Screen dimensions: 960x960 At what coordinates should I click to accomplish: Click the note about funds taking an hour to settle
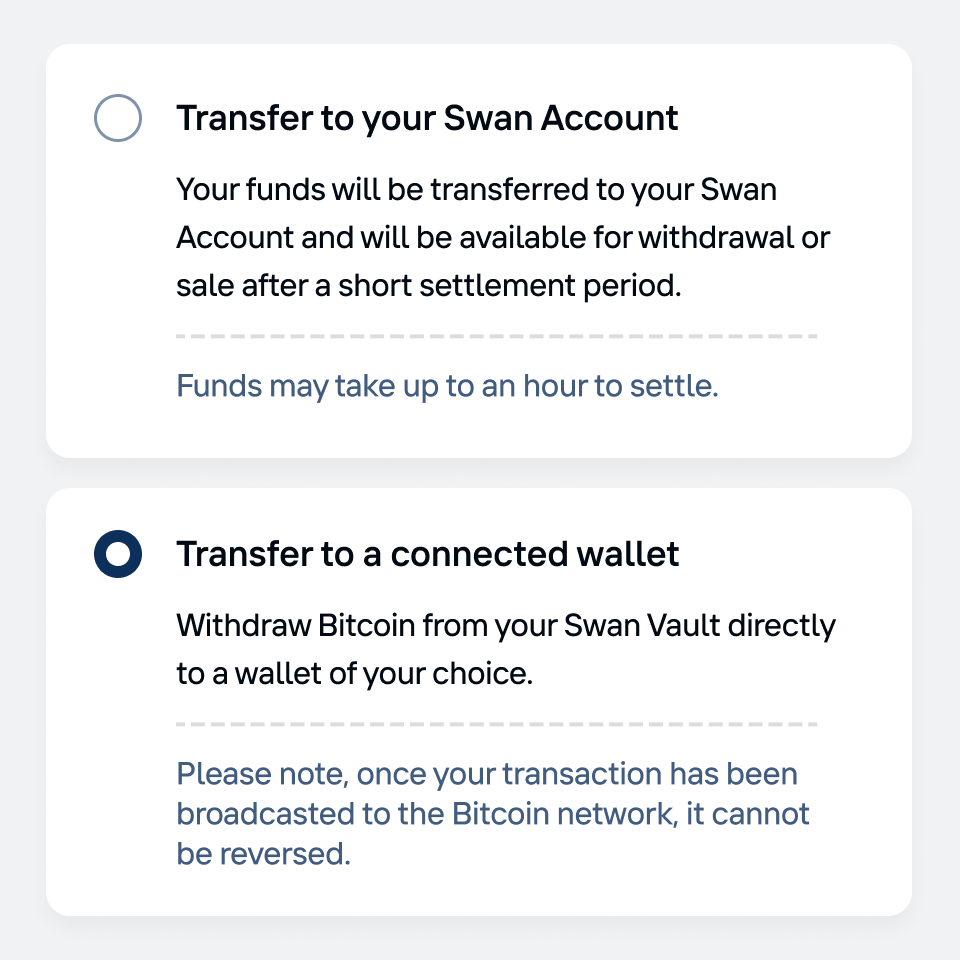tap(447, 386)
